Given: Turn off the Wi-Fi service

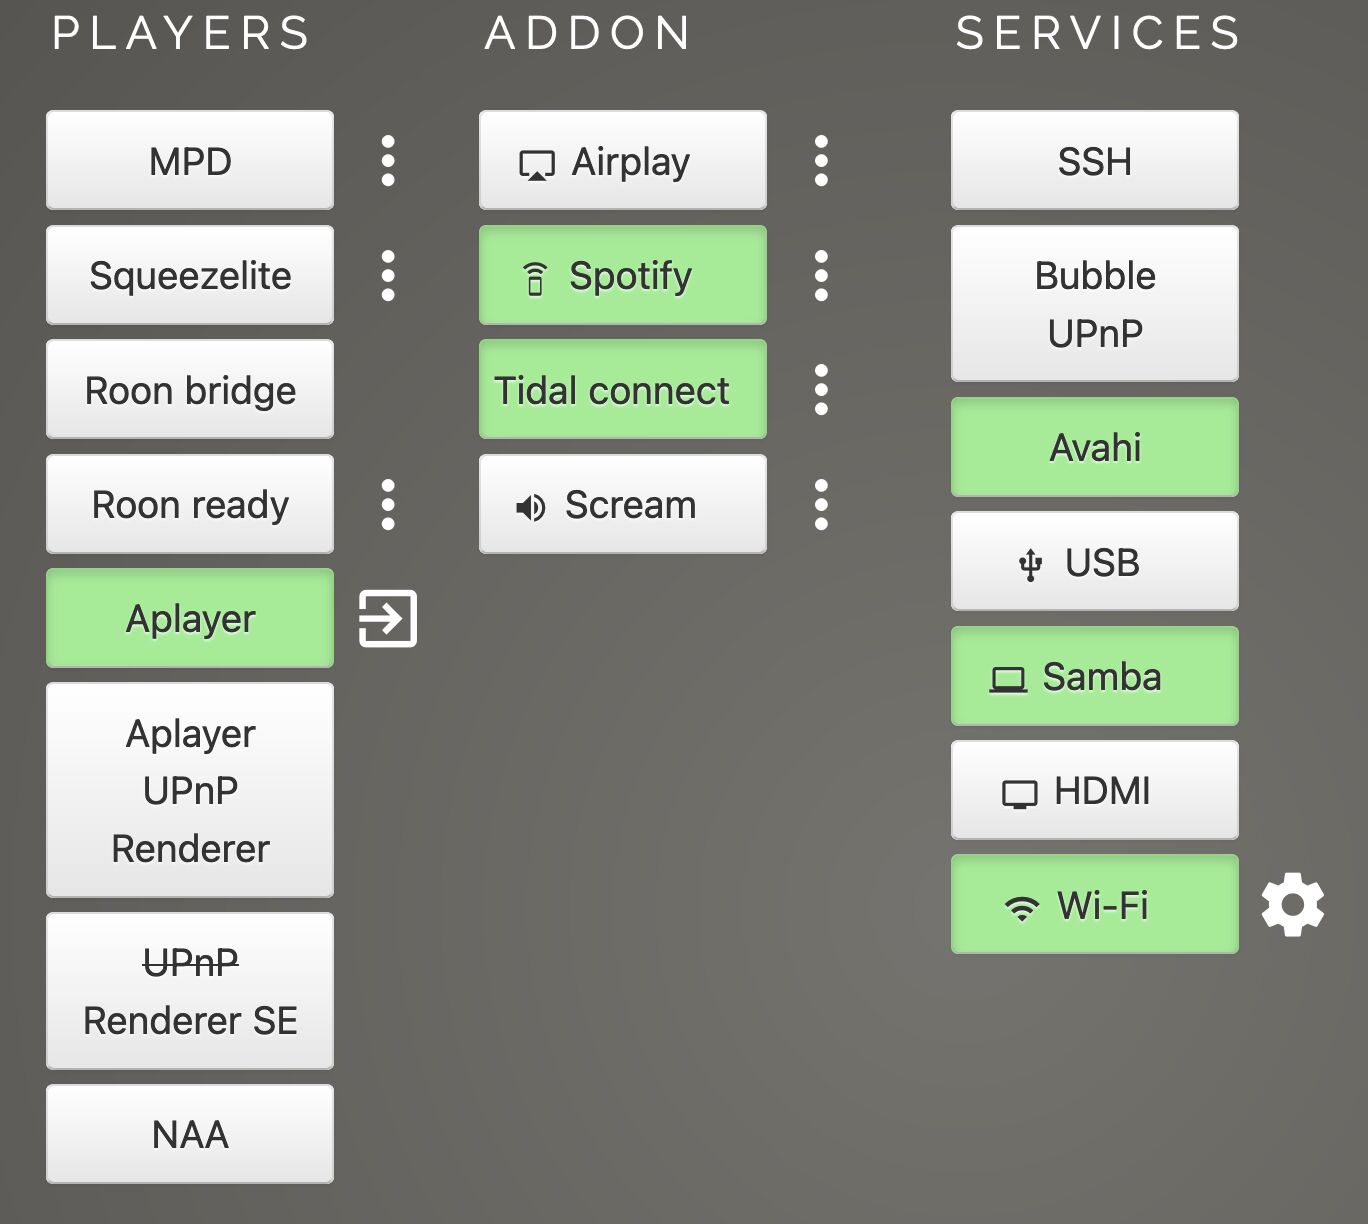Looking at the screenshot, I should pos(1094,904).
